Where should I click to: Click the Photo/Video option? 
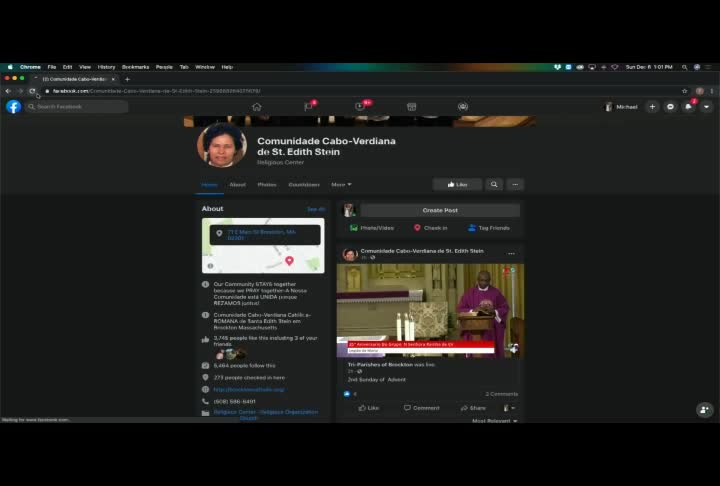(x=372, y=228)
